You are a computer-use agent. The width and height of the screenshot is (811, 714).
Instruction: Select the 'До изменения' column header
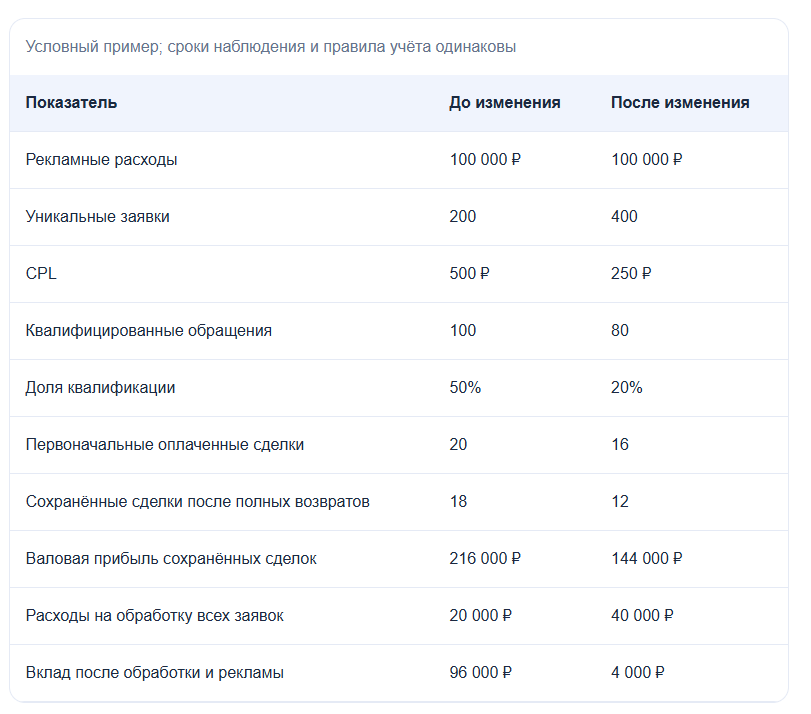[505, 102]
